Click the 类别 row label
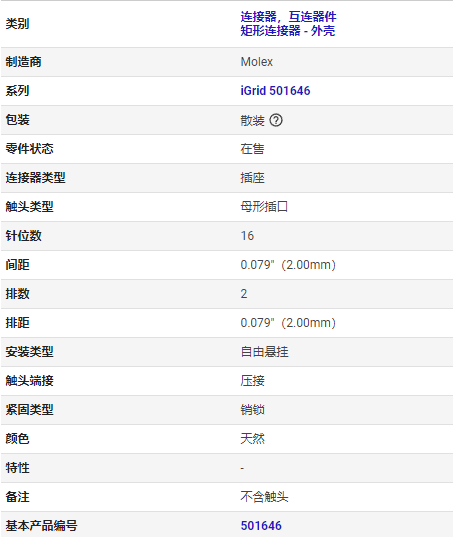Screen dimensions: 453x537 (x=17, y=24)
